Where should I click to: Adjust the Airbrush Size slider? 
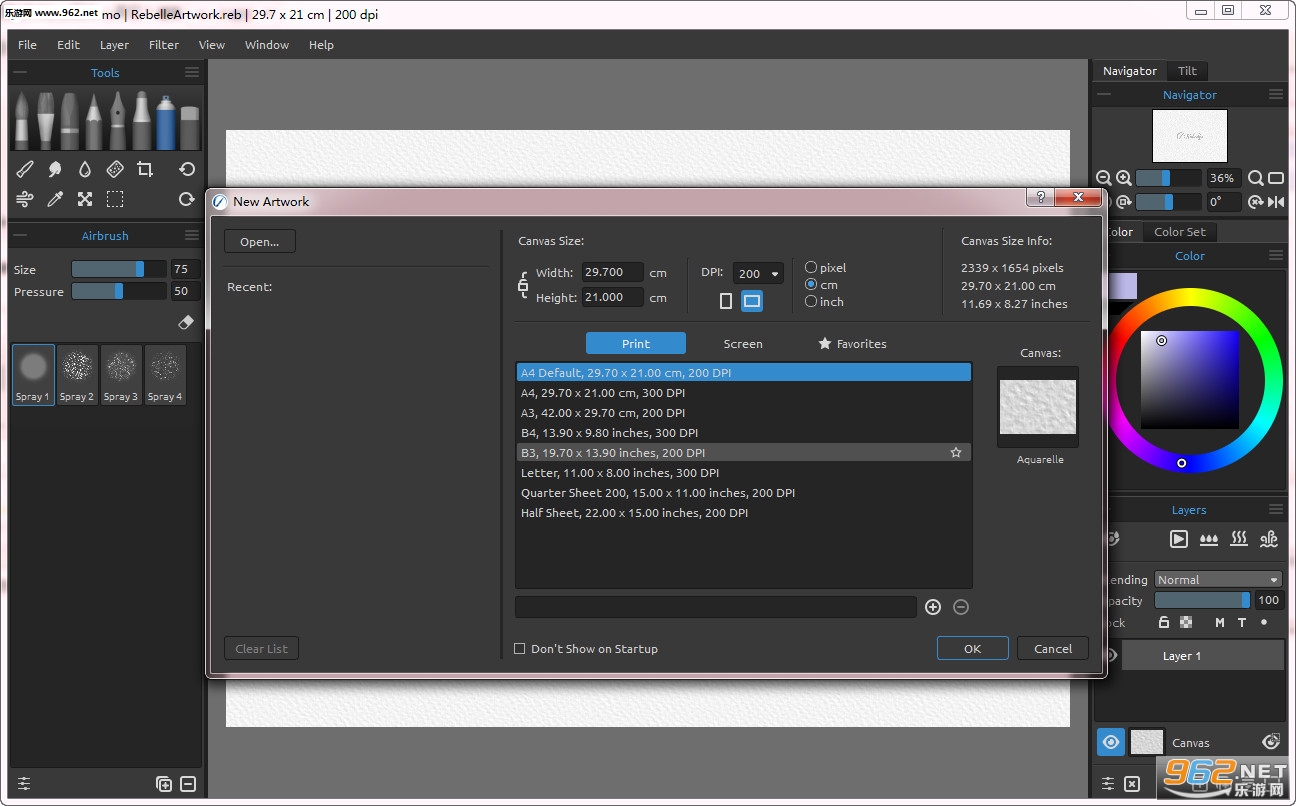118,269
